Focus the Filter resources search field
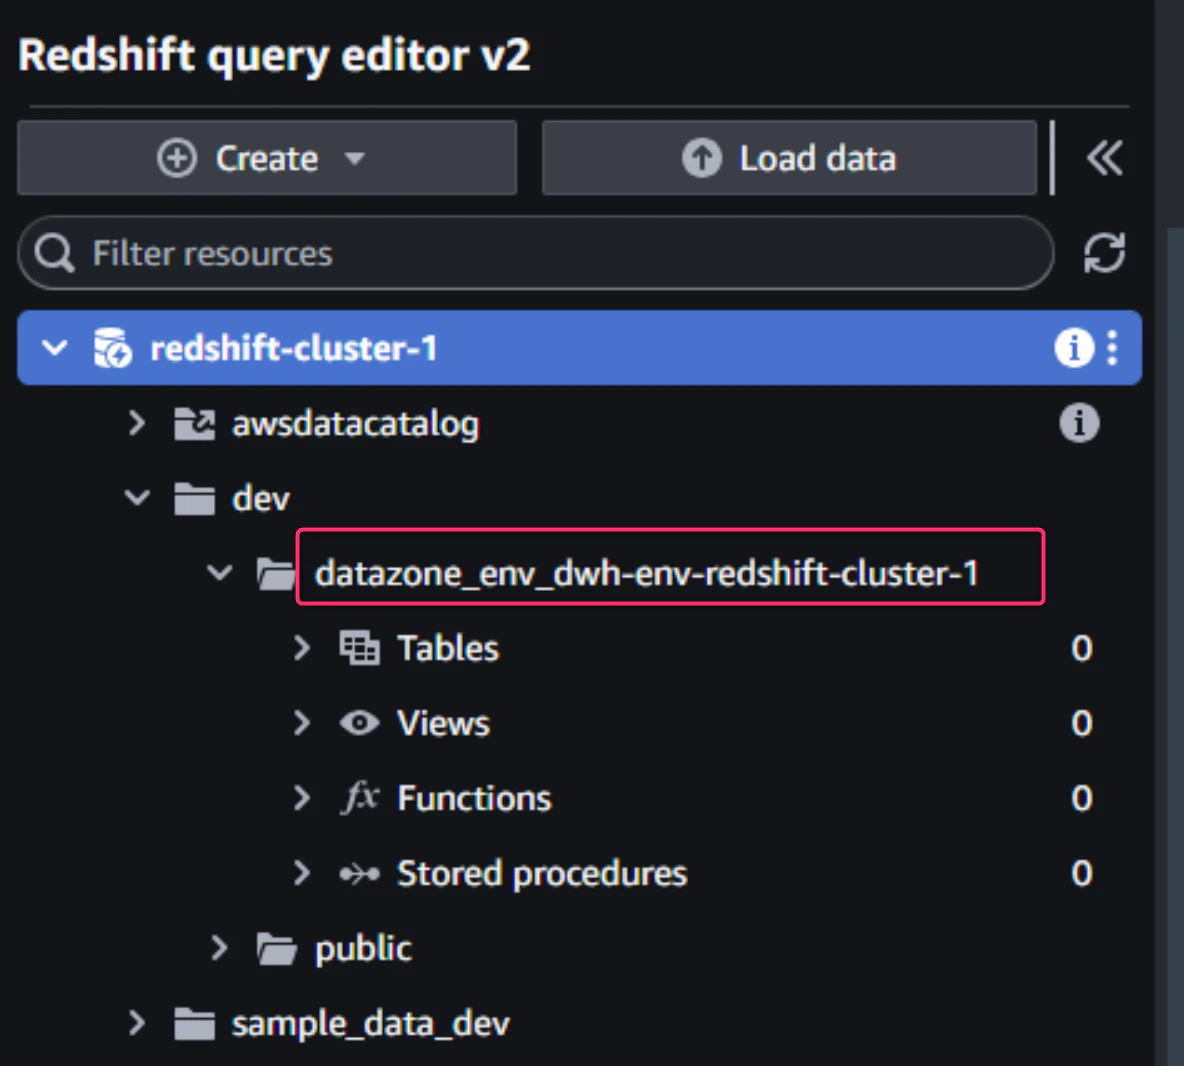This screenshot has height=1066, width=1184. point(535,253)
